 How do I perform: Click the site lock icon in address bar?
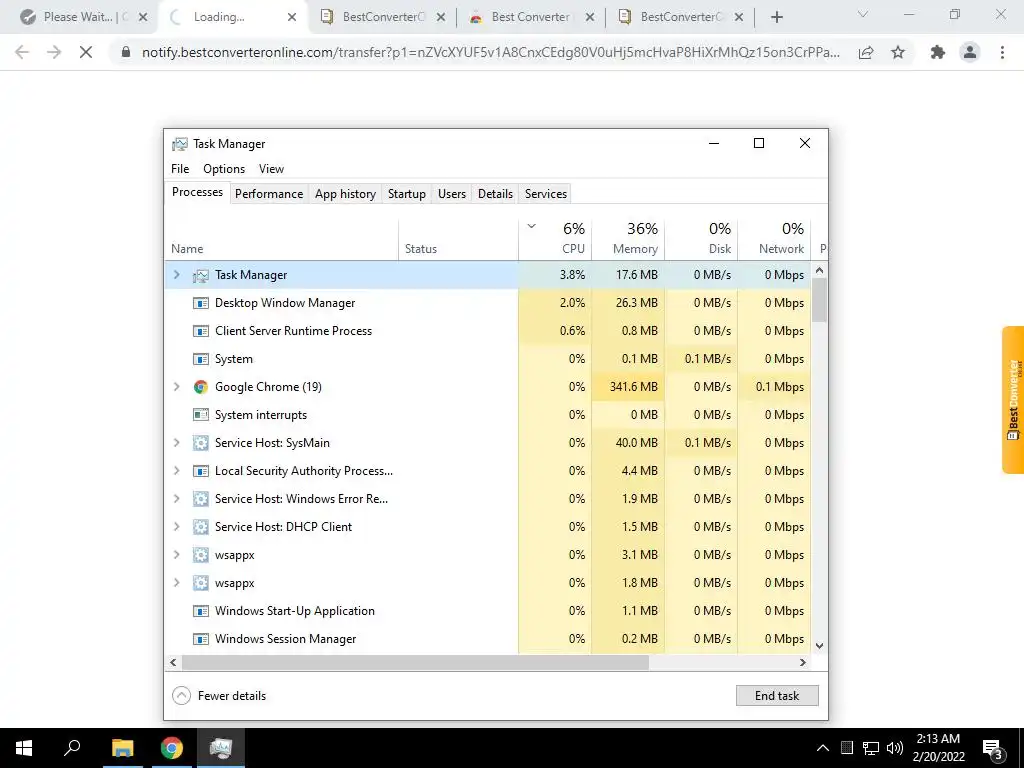(x=126, y=52)
